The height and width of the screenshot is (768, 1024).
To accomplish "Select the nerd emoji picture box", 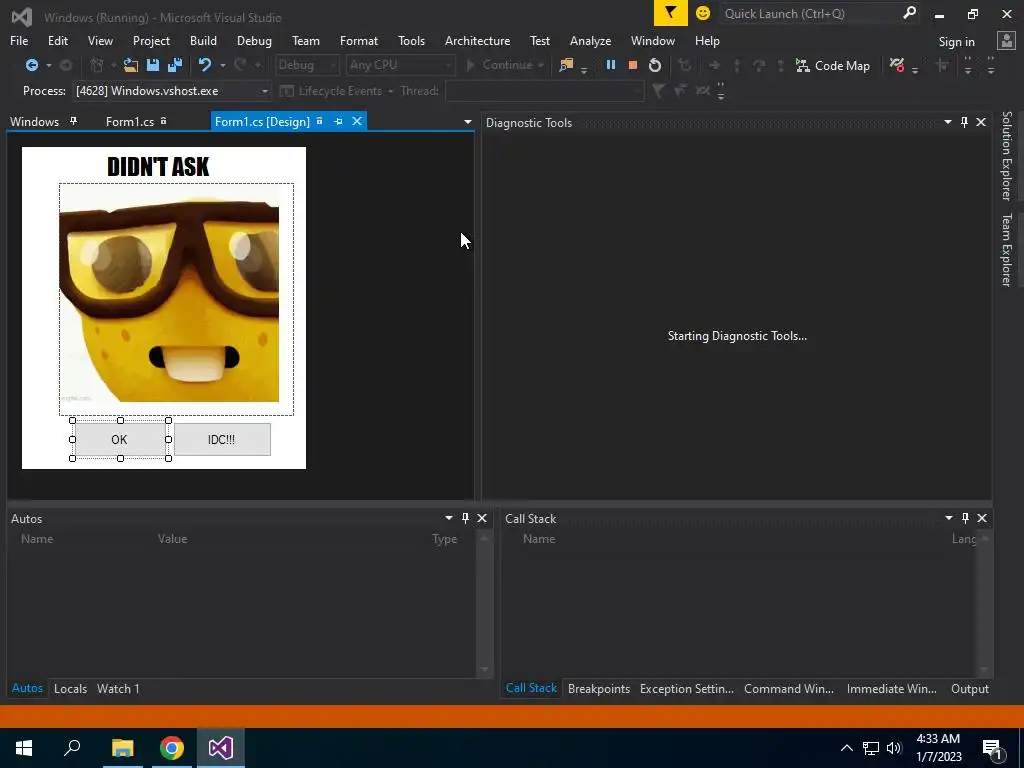I will [x=176, y=299].
